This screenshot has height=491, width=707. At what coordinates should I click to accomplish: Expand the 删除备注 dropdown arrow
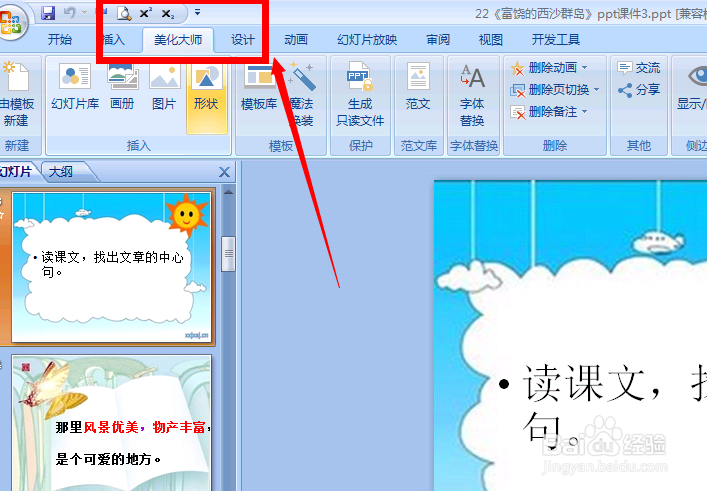(584, 111)
